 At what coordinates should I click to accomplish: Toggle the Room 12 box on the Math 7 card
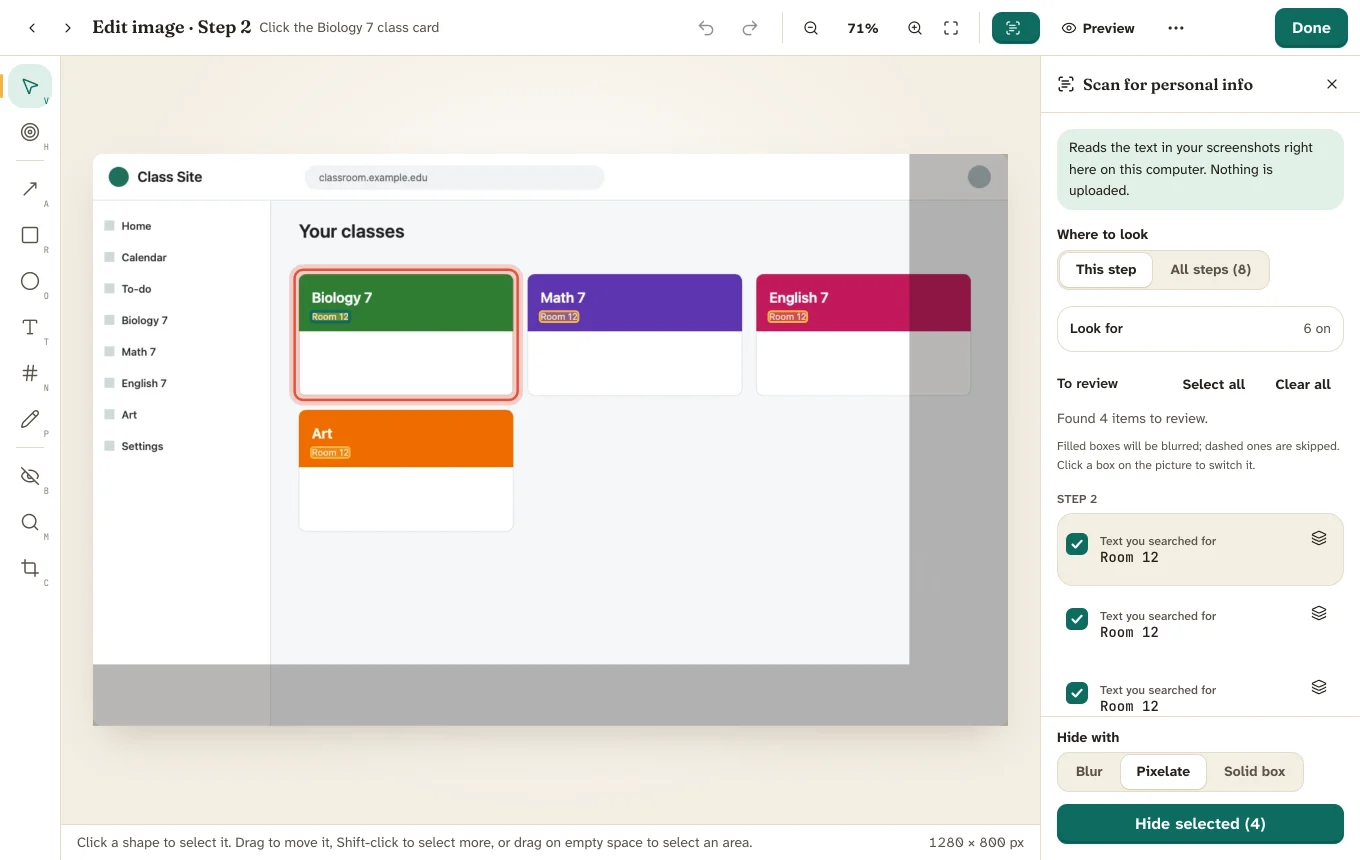[x=559, y=317]
